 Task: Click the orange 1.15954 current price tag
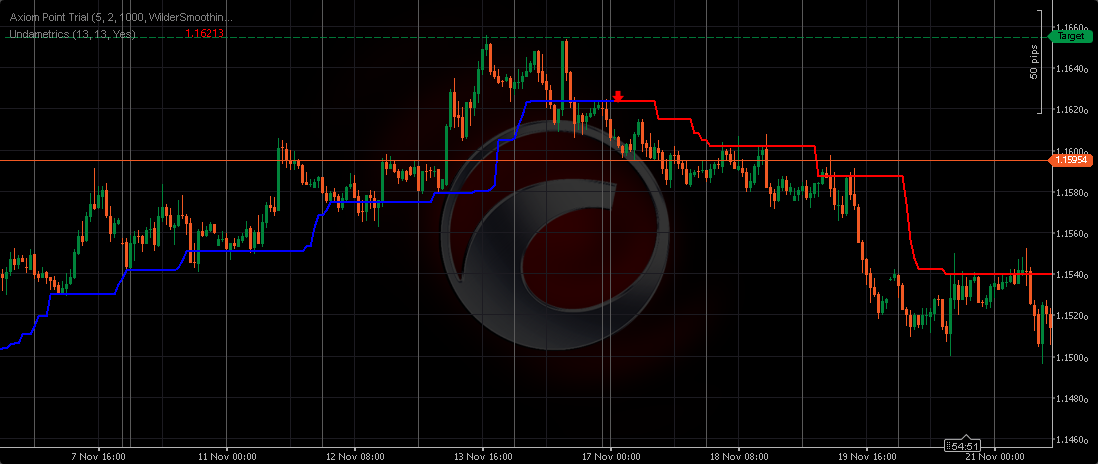(1071, 160)
